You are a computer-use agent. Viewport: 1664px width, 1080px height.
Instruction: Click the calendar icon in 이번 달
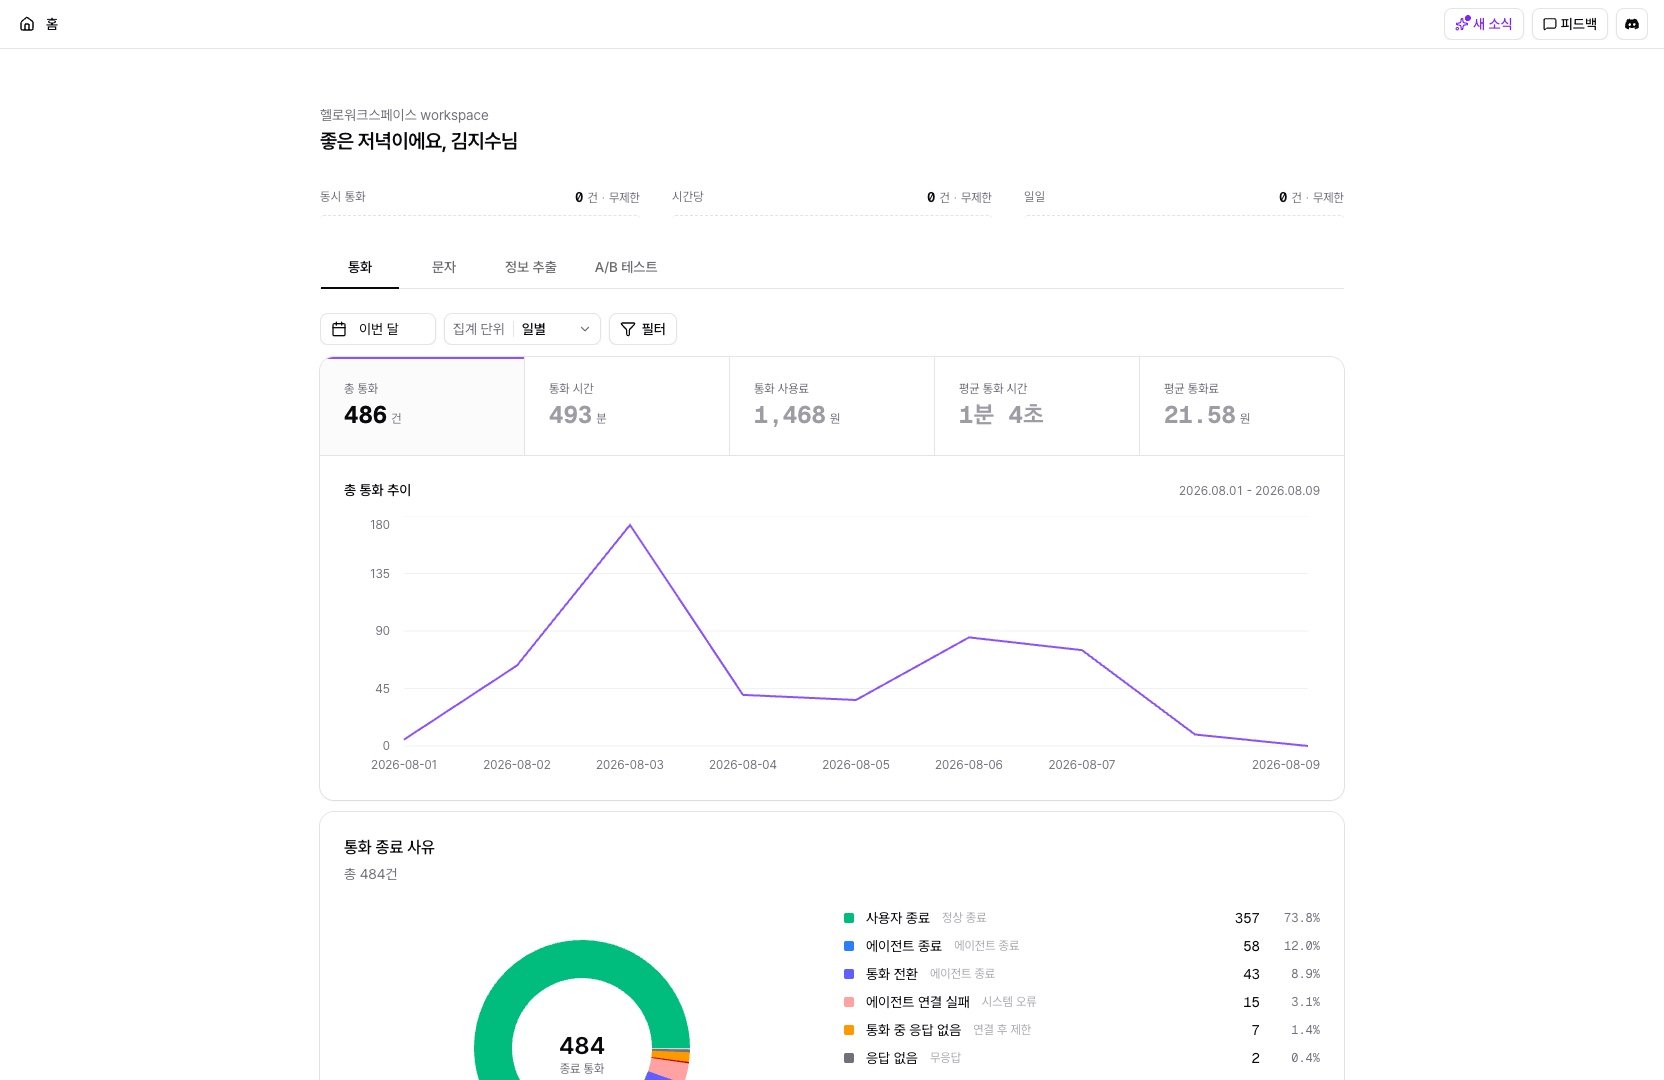point(339,329)
